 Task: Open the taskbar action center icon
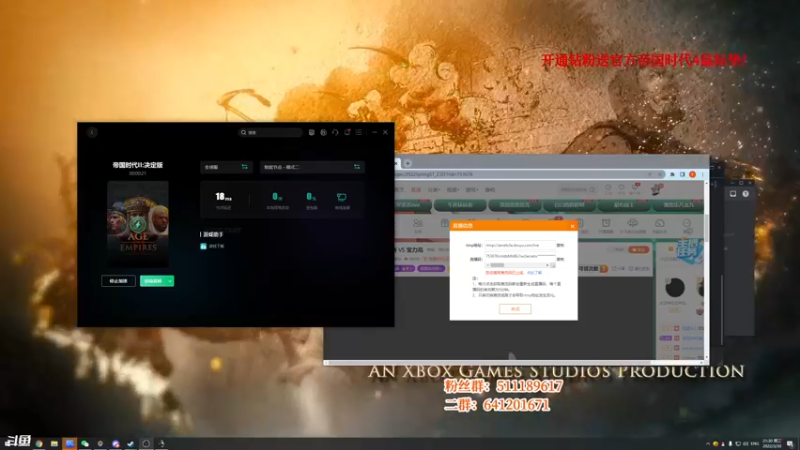(x=790, y=444)
